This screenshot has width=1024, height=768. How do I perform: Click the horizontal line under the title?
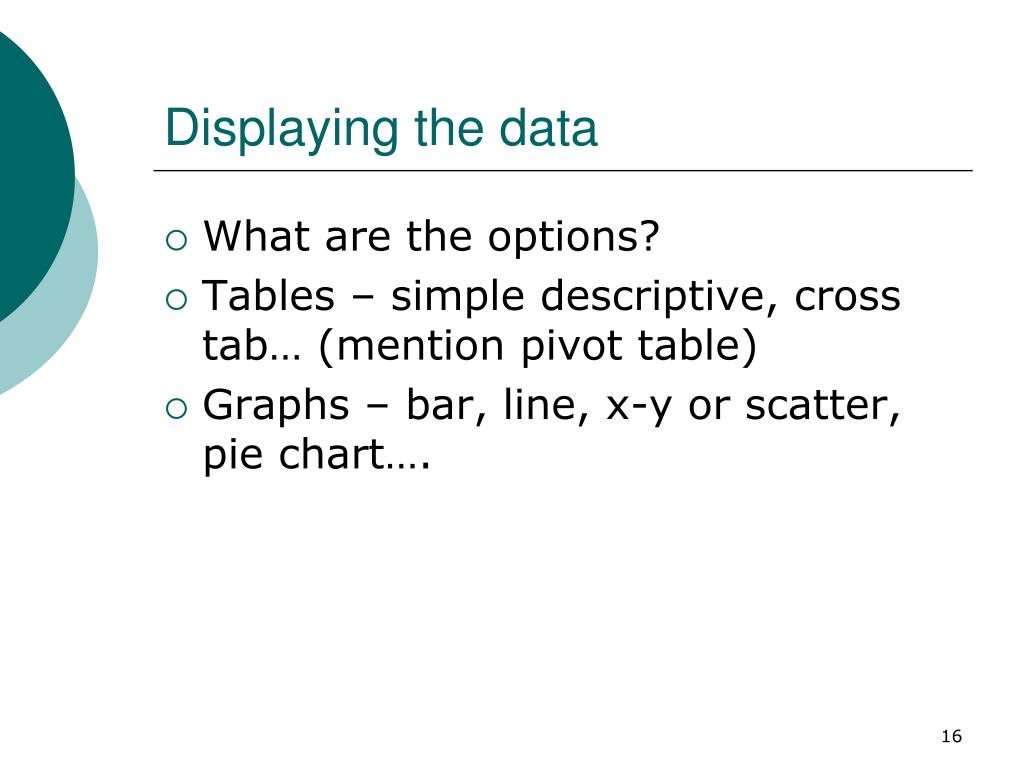tap(563, 170)
